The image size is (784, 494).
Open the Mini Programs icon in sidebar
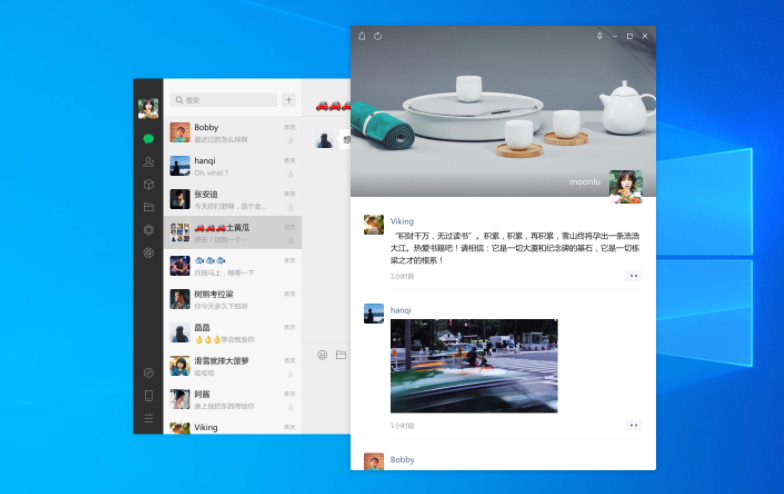point(148,372)
